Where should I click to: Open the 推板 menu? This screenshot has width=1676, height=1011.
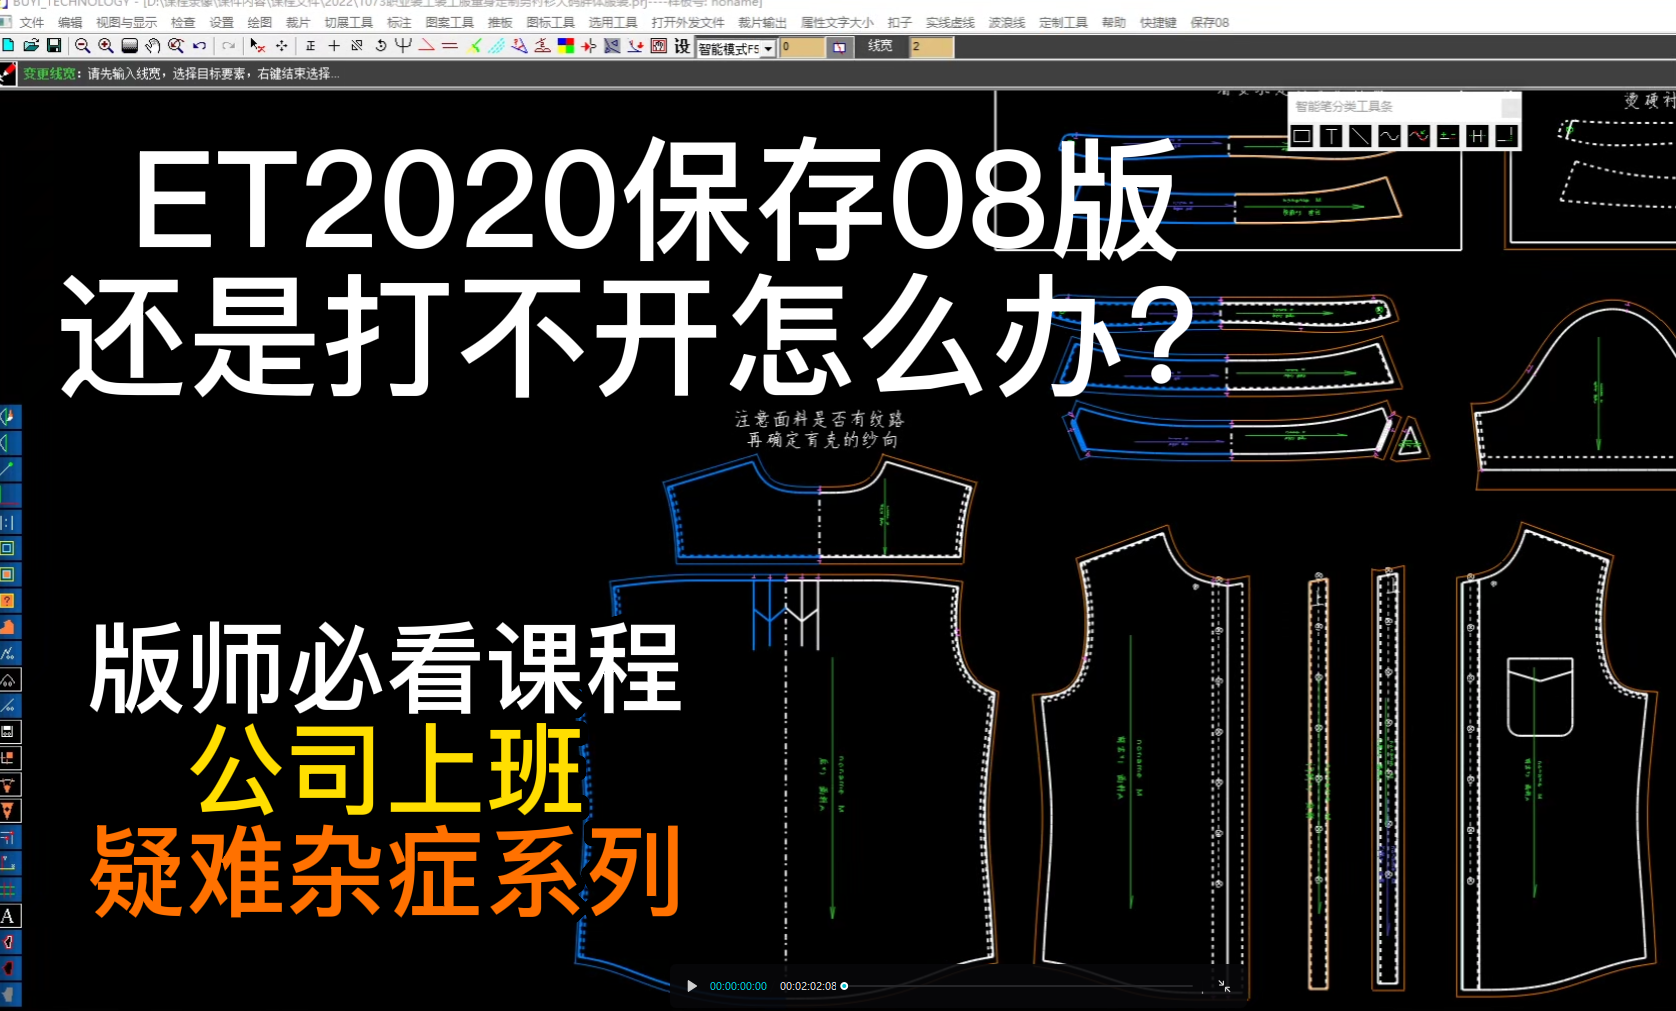(x=500, y=22)
